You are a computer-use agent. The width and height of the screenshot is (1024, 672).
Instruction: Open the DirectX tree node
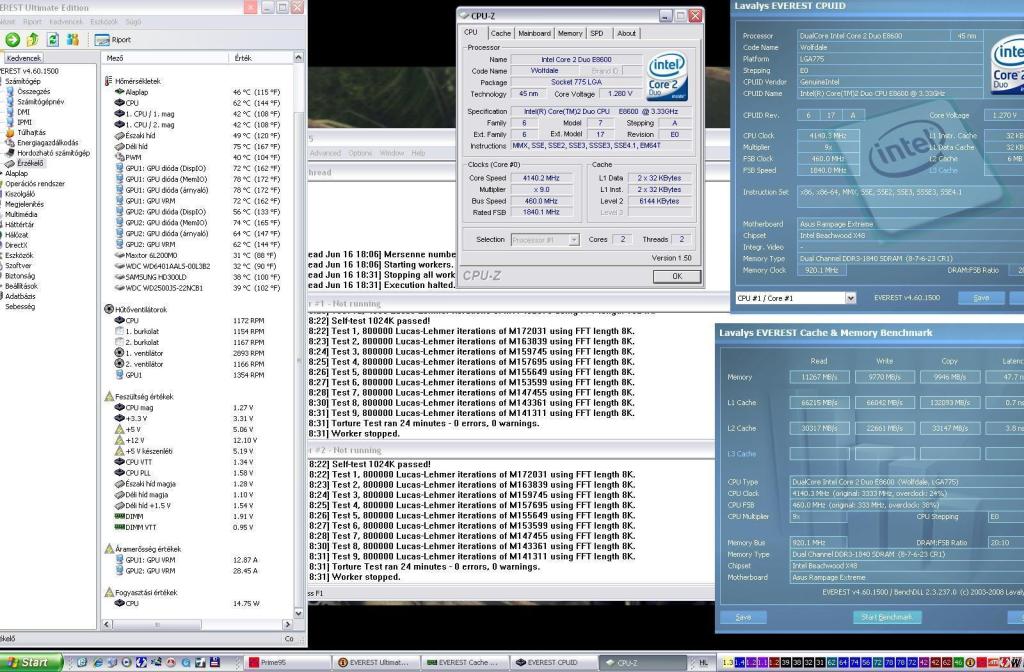(x=16, y=245)
